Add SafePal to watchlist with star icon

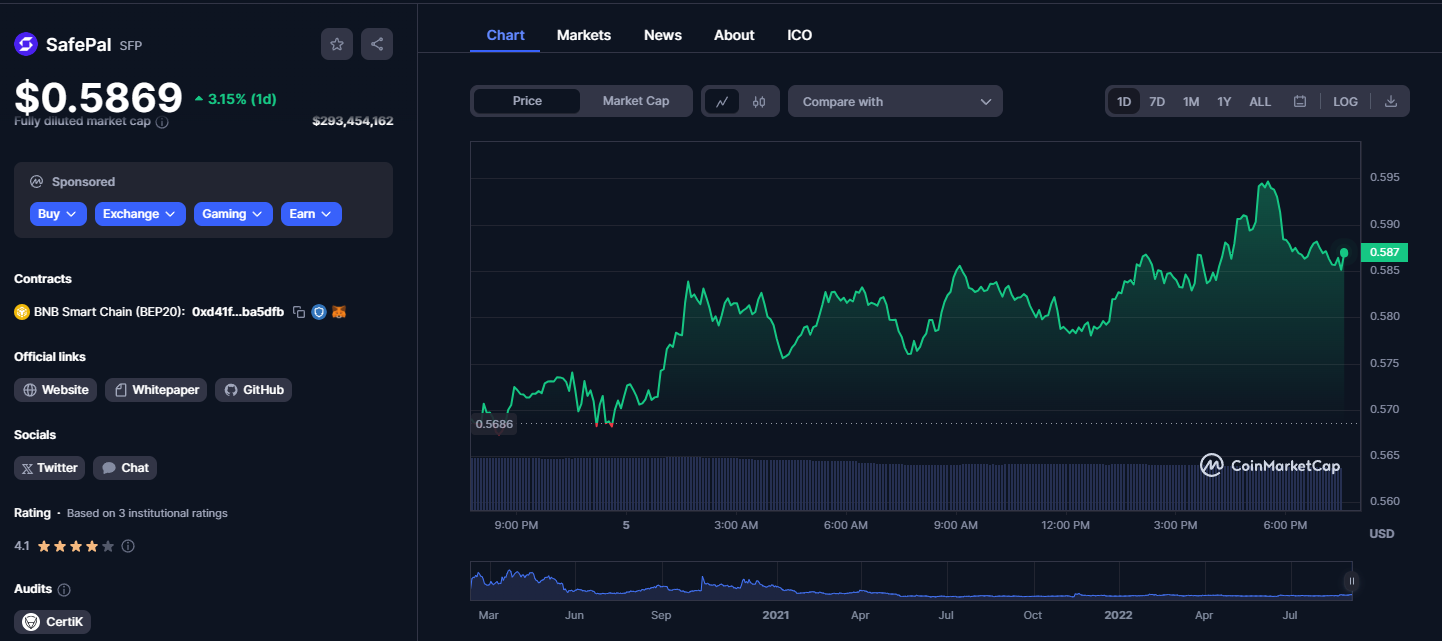click(x=337, y=44)
